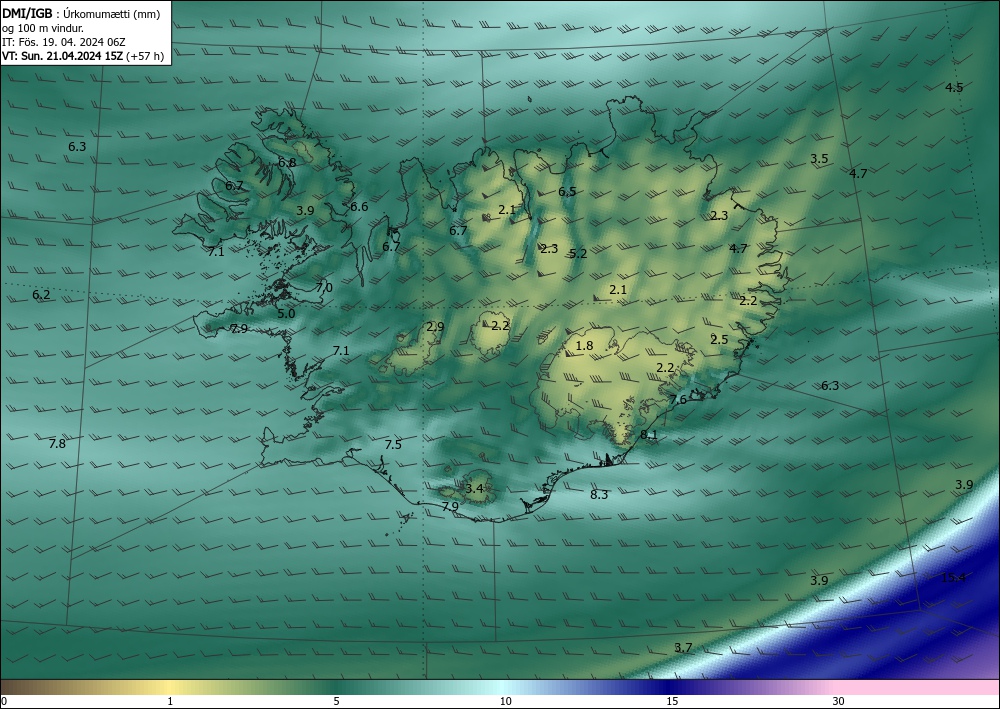Click the 8.1 map value
1000x709 pixels.
(649, 435)
